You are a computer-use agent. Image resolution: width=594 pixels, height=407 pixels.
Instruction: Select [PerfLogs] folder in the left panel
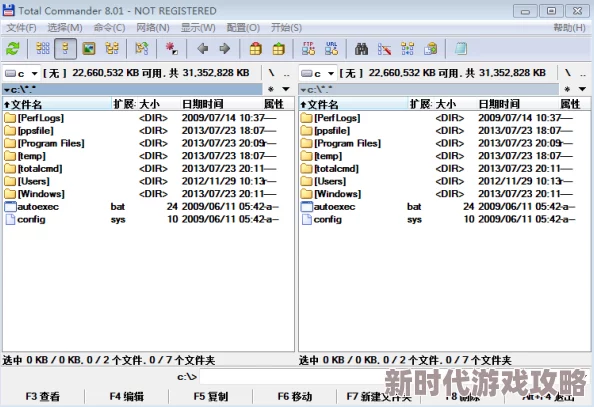[148, 118]
